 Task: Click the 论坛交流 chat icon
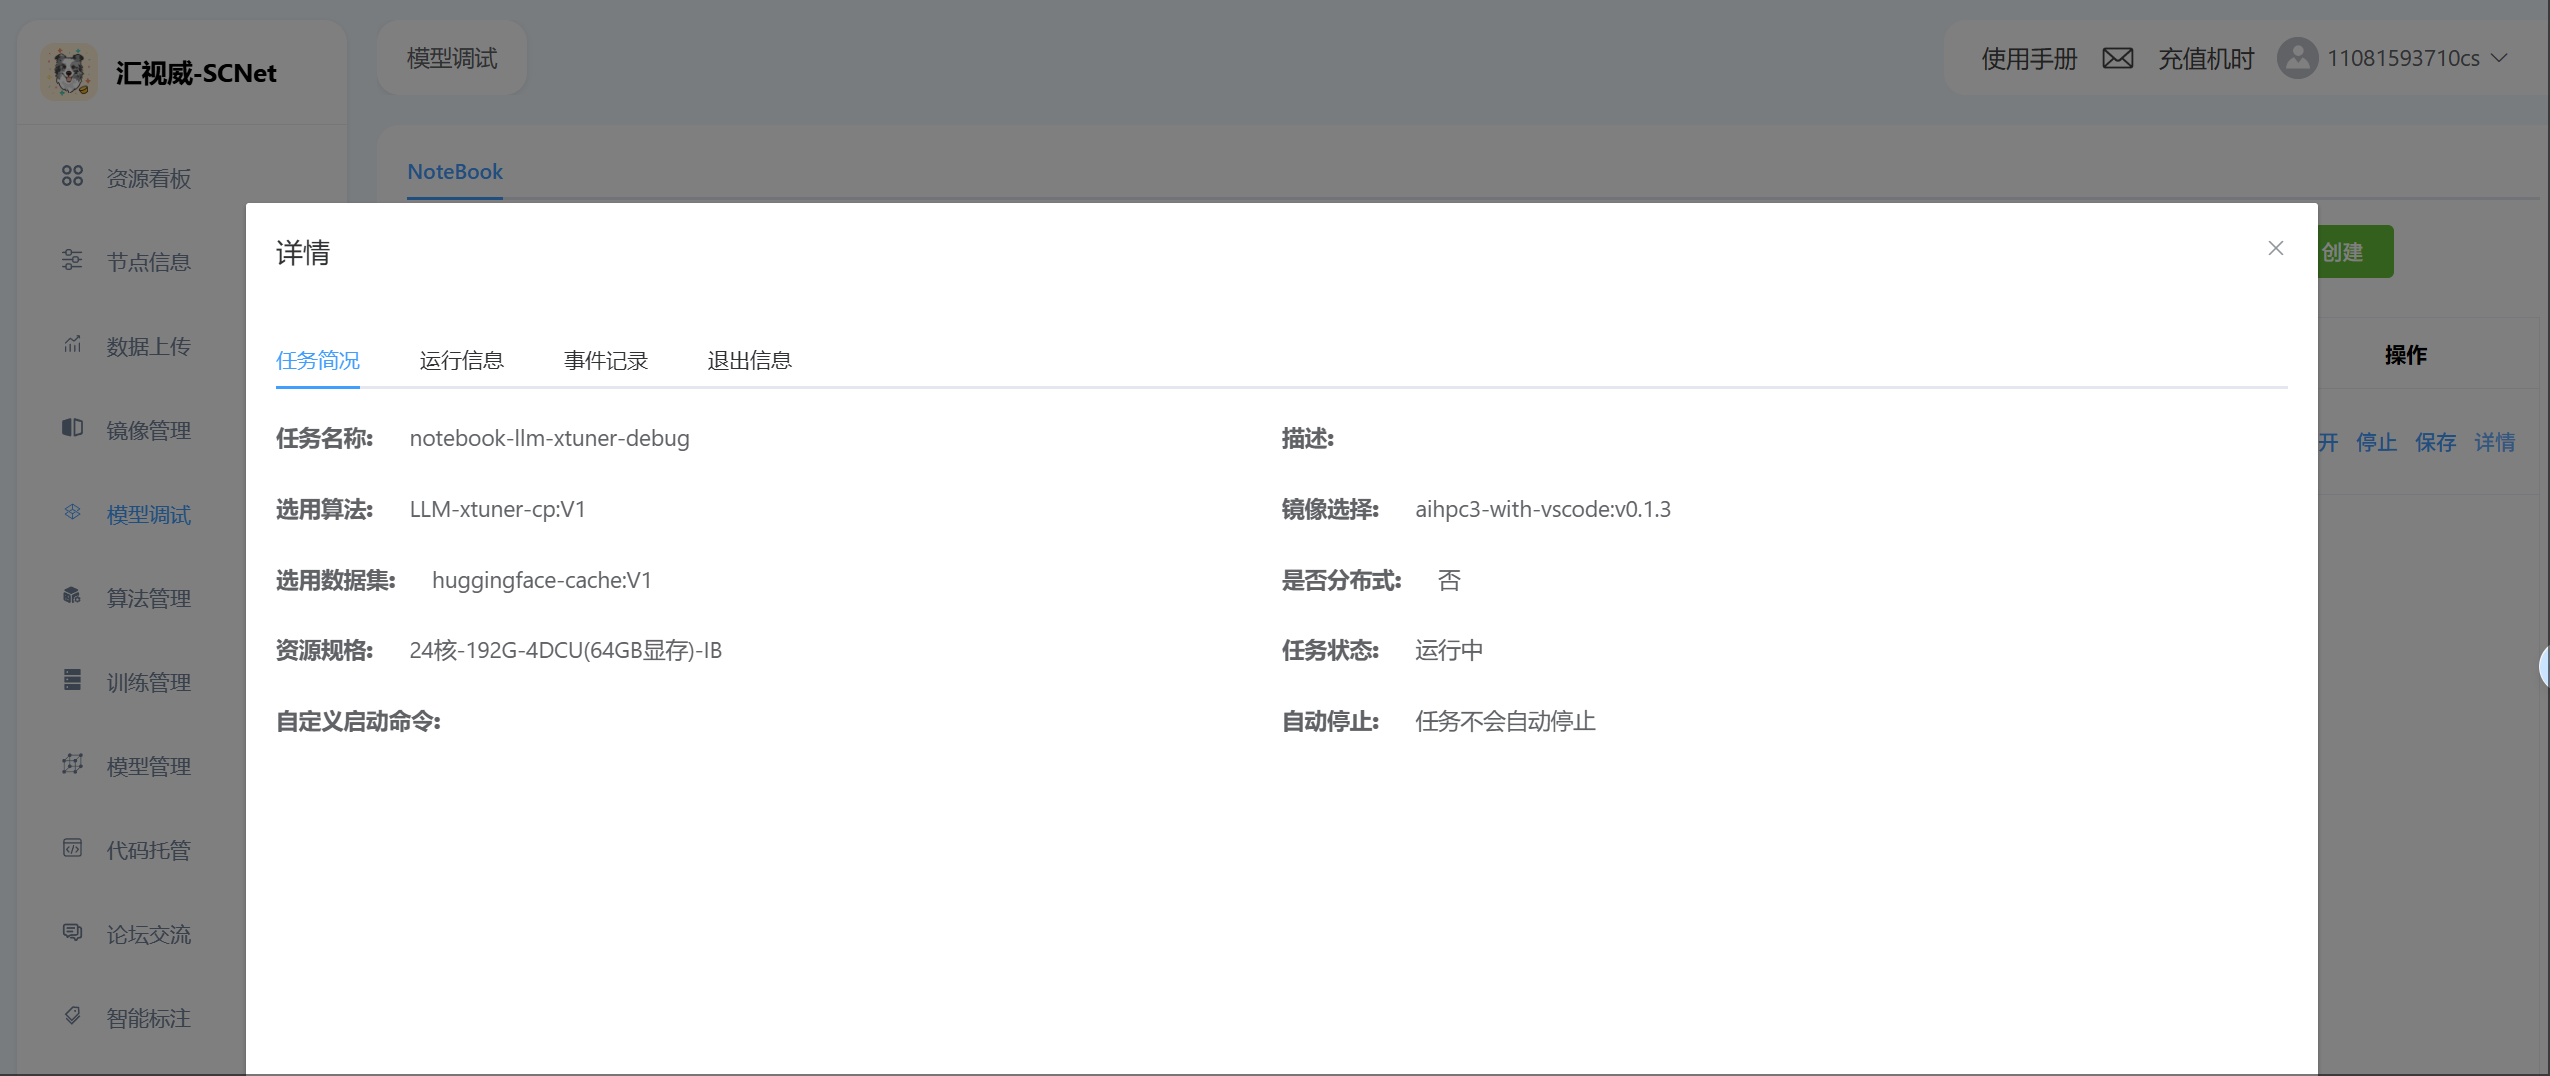click(x=72, y=932)
